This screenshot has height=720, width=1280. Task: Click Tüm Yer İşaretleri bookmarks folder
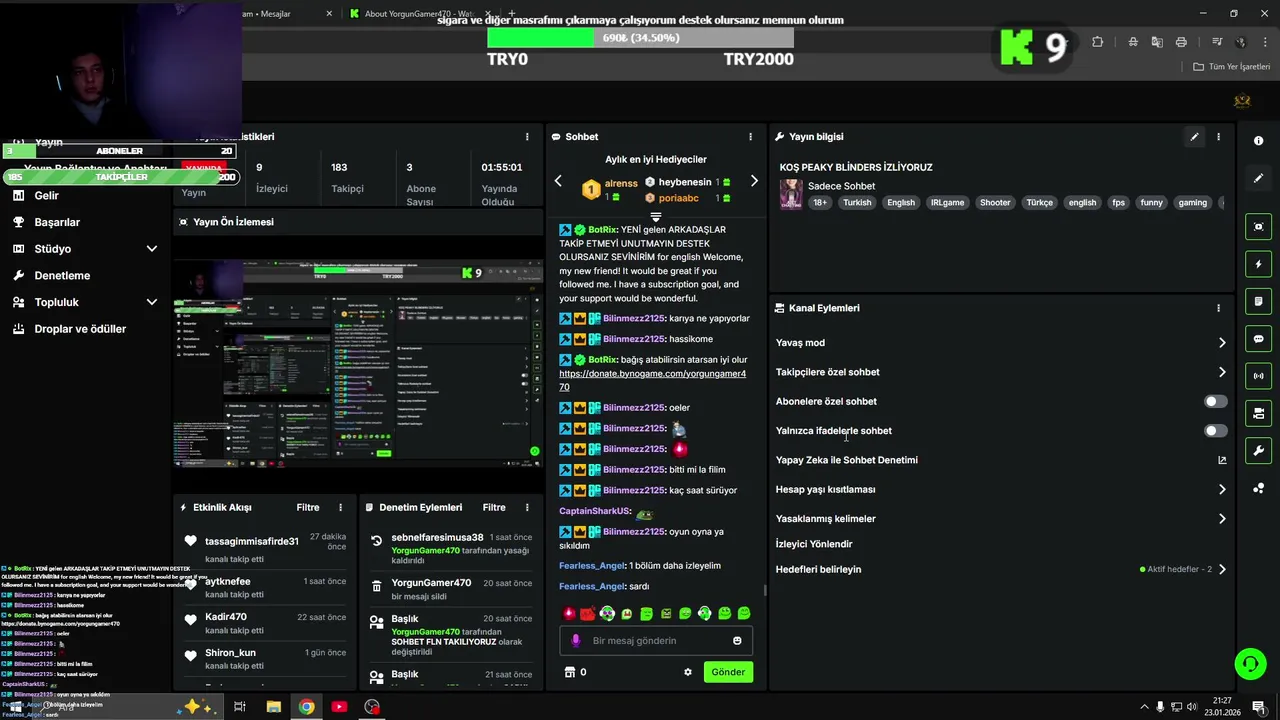point(1232,67)
